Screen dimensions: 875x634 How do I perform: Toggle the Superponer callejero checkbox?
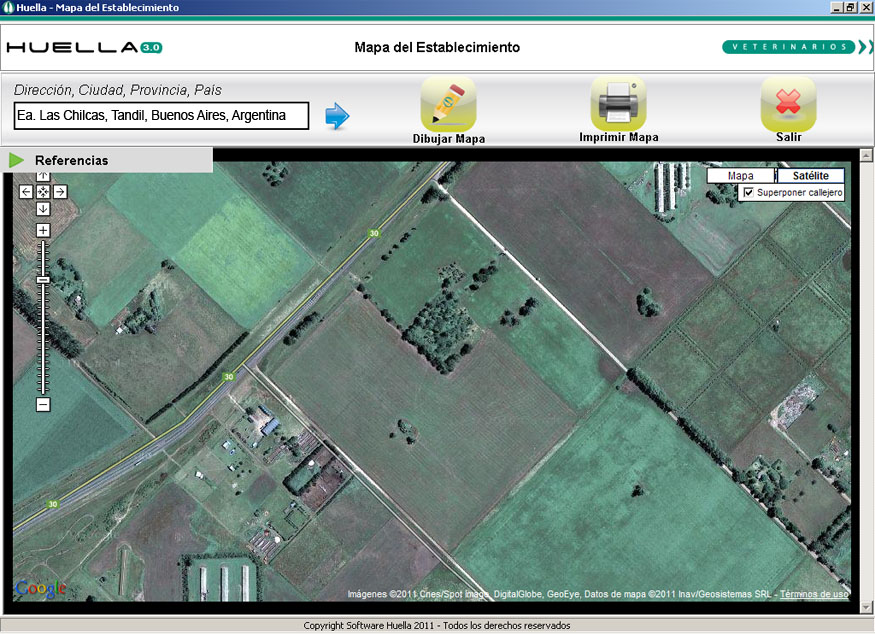(749, 193)
